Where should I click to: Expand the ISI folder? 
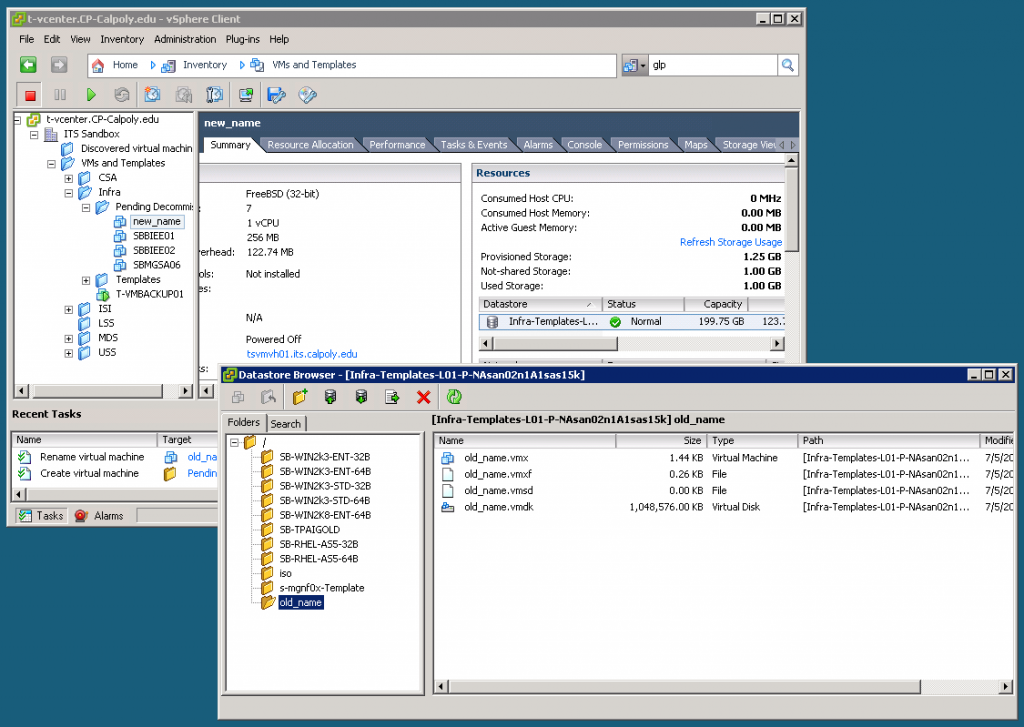(69, 310)
